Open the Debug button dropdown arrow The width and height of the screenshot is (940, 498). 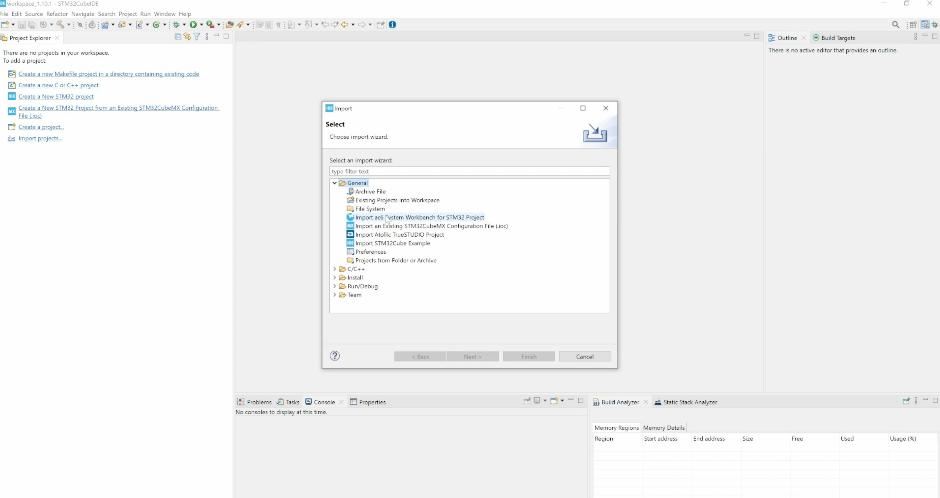pyautogui.click(x=184, y=25)
